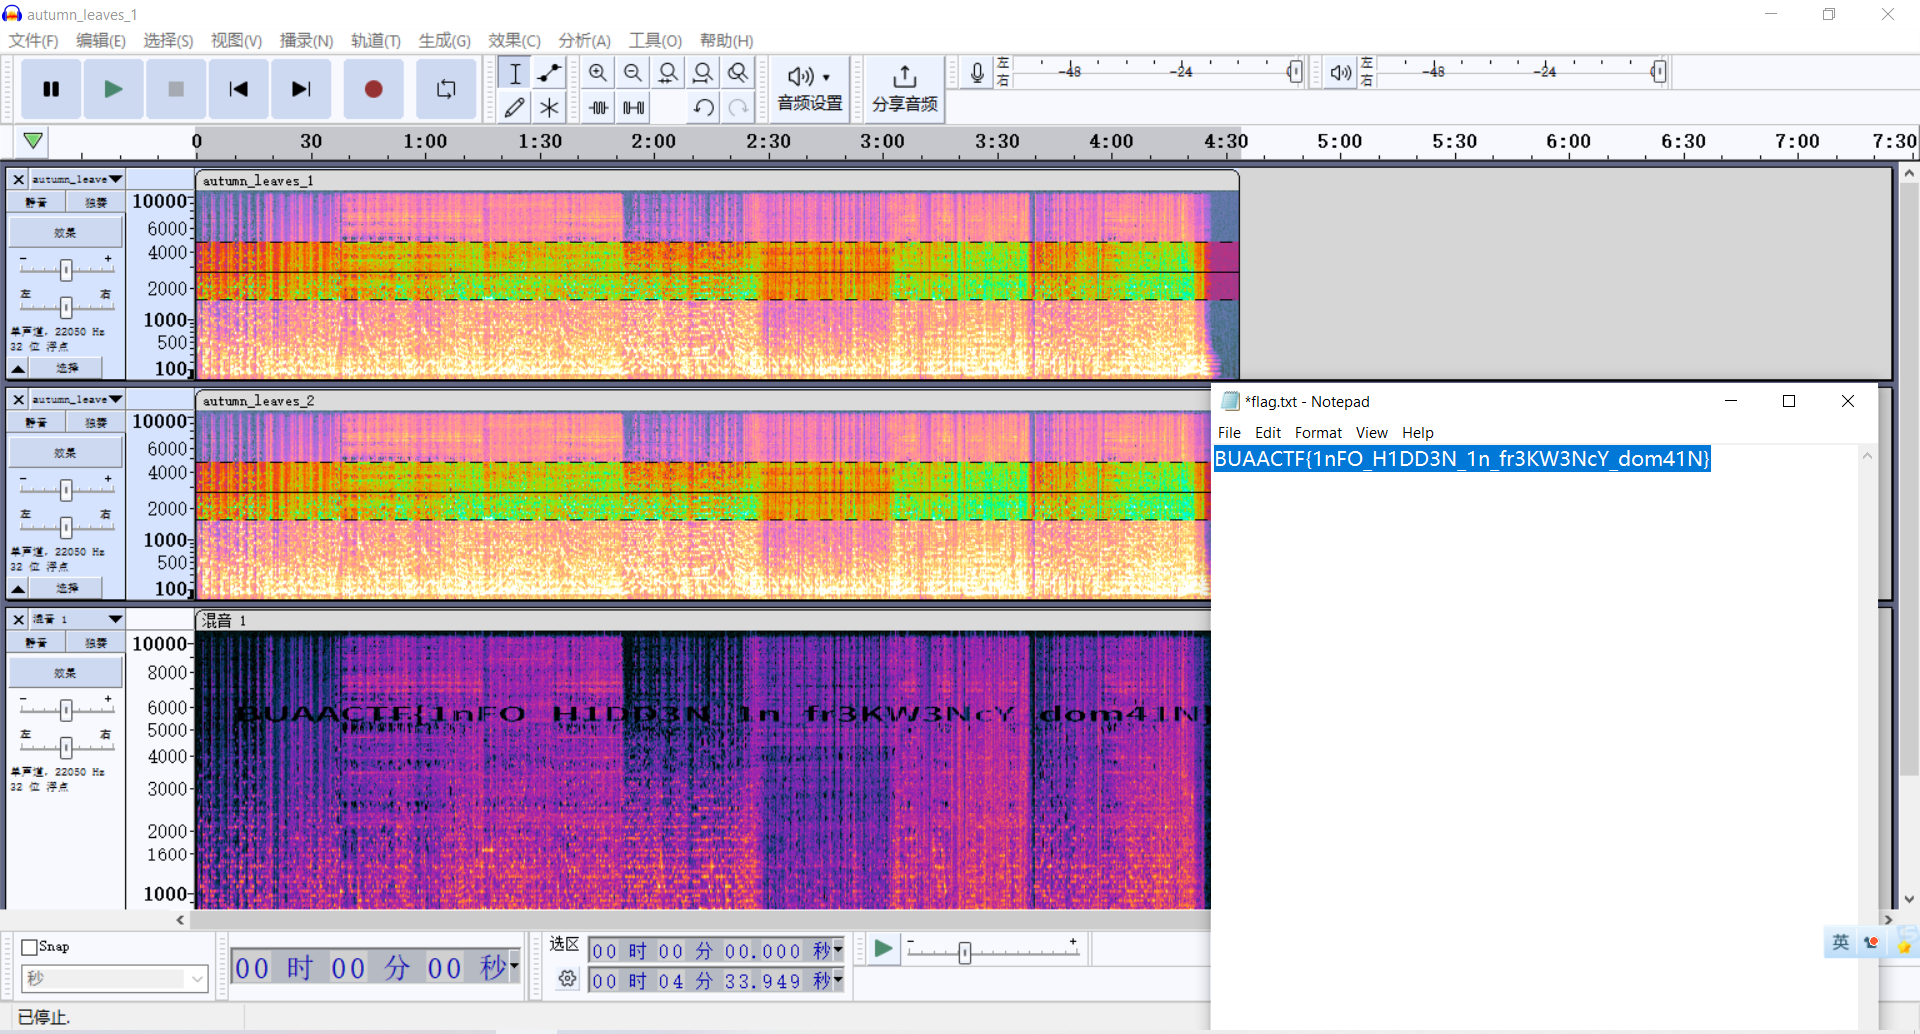Click the 效果 button on the autumn_leaves_1 track
This screenshot has width=1920, height=1034.
[x=65, y=232]
